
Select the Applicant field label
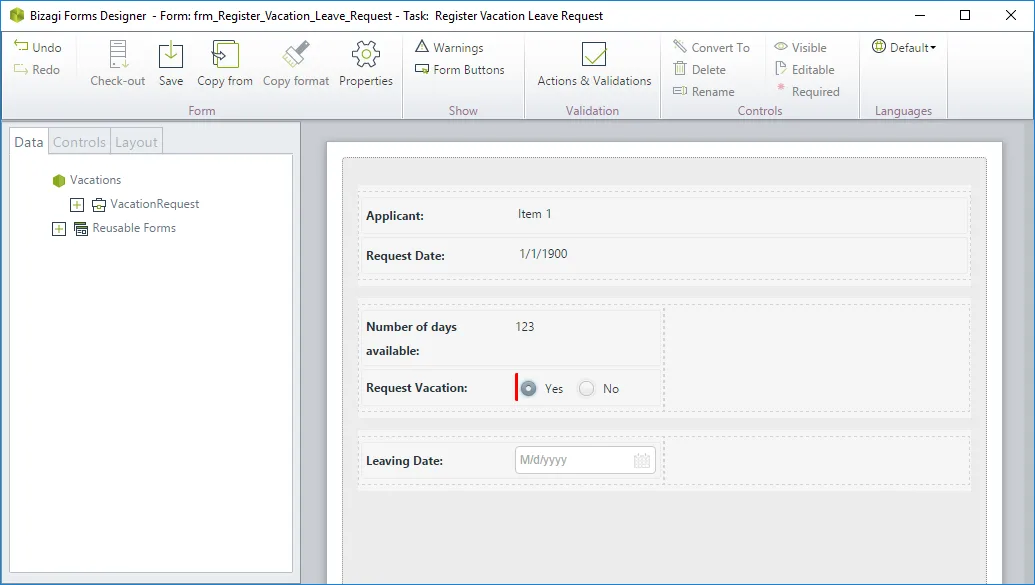click(395, 216)
